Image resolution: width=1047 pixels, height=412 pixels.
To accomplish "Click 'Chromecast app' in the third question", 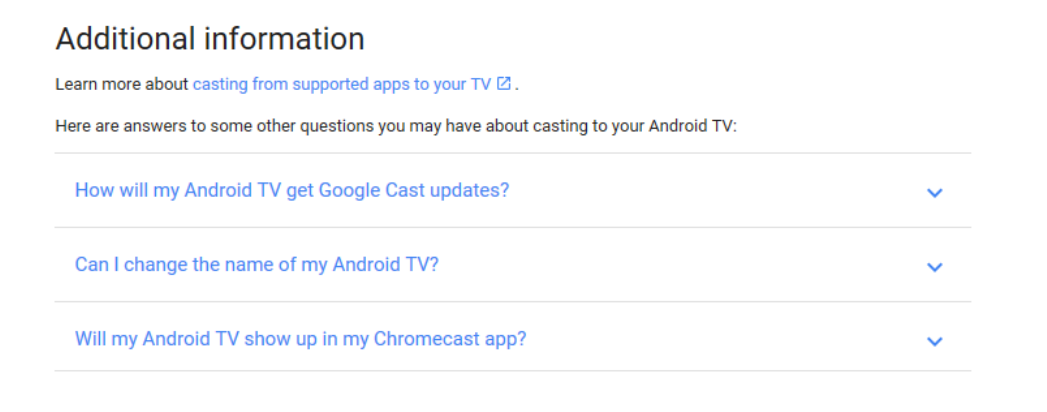I will point(447,339).
